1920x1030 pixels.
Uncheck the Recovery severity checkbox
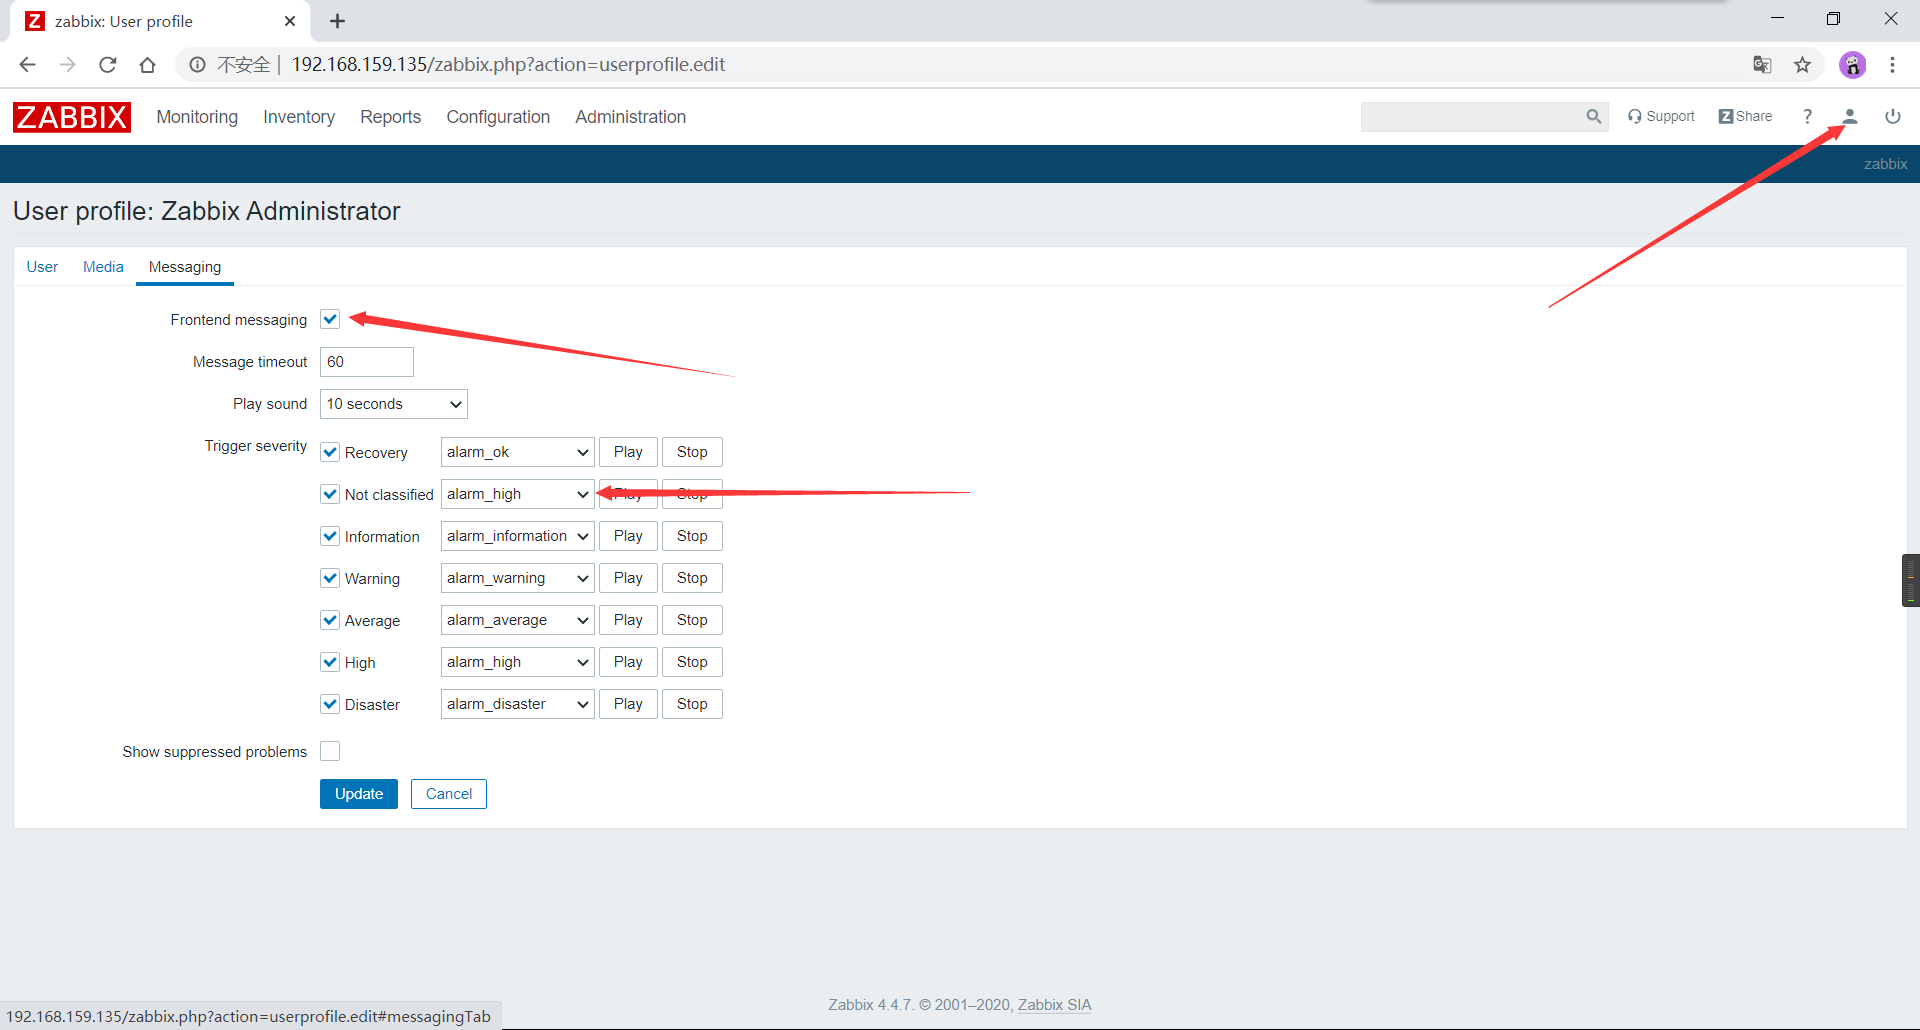coord(330,452)
